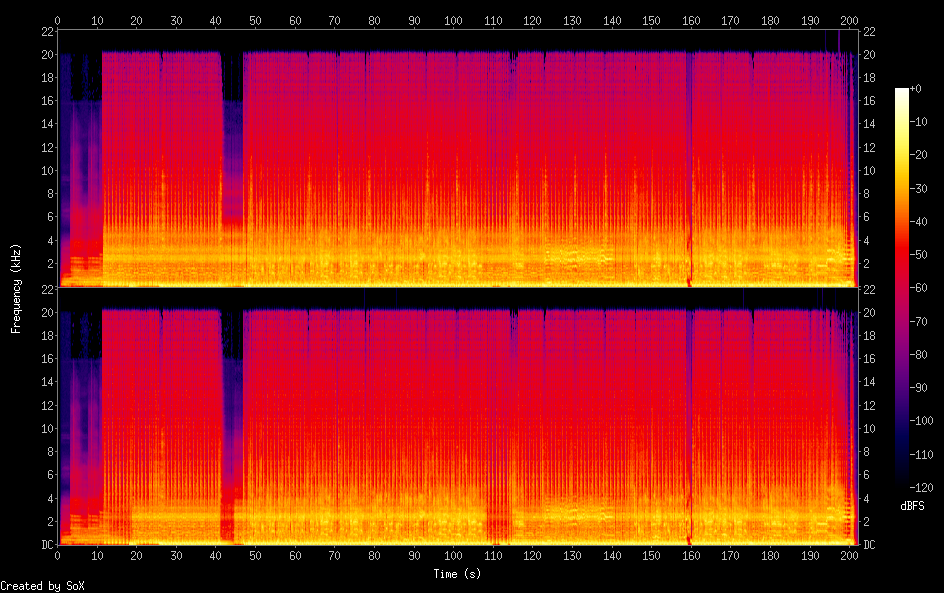
Task: Click the '200' tick on the bottom time axis
Action: 849,556
